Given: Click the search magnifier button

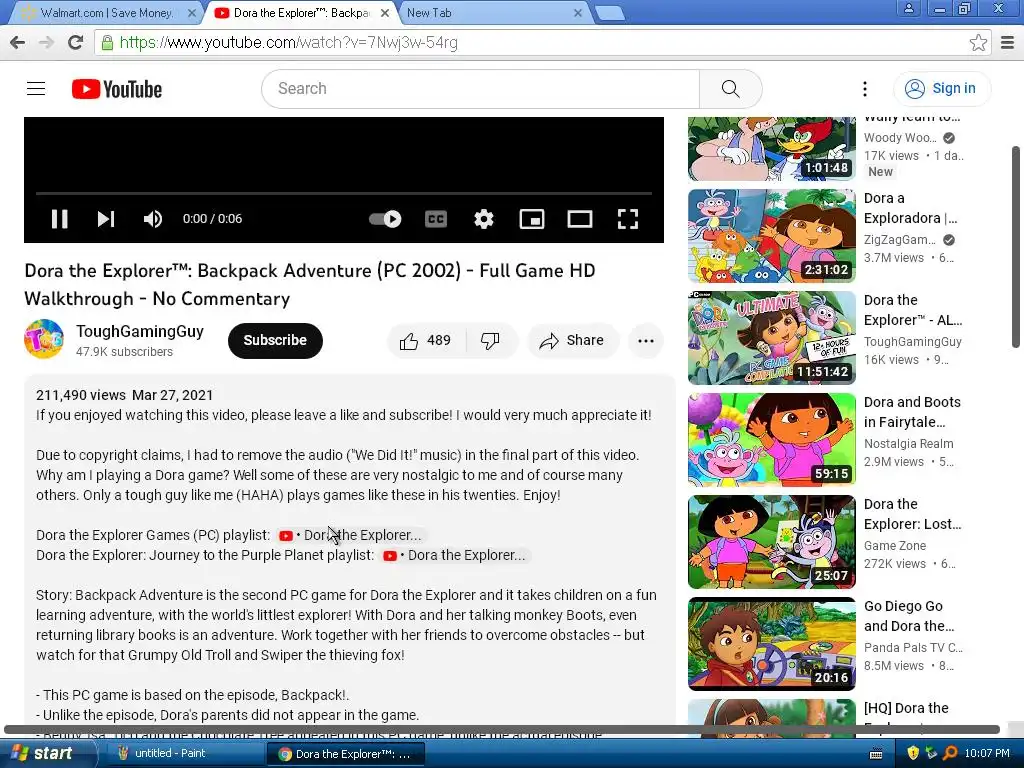Looking at the screenshot, I should [x=731, y=89].
